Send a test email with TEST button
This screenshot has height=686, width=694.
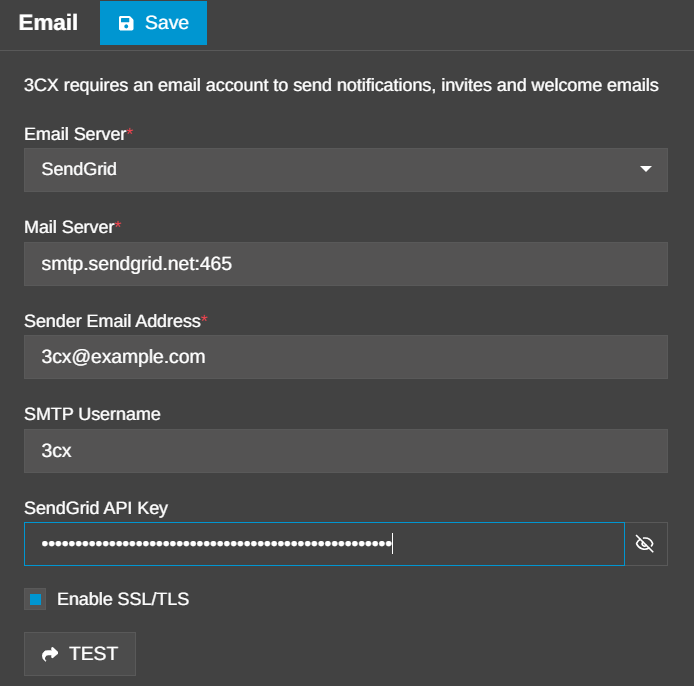80,654
